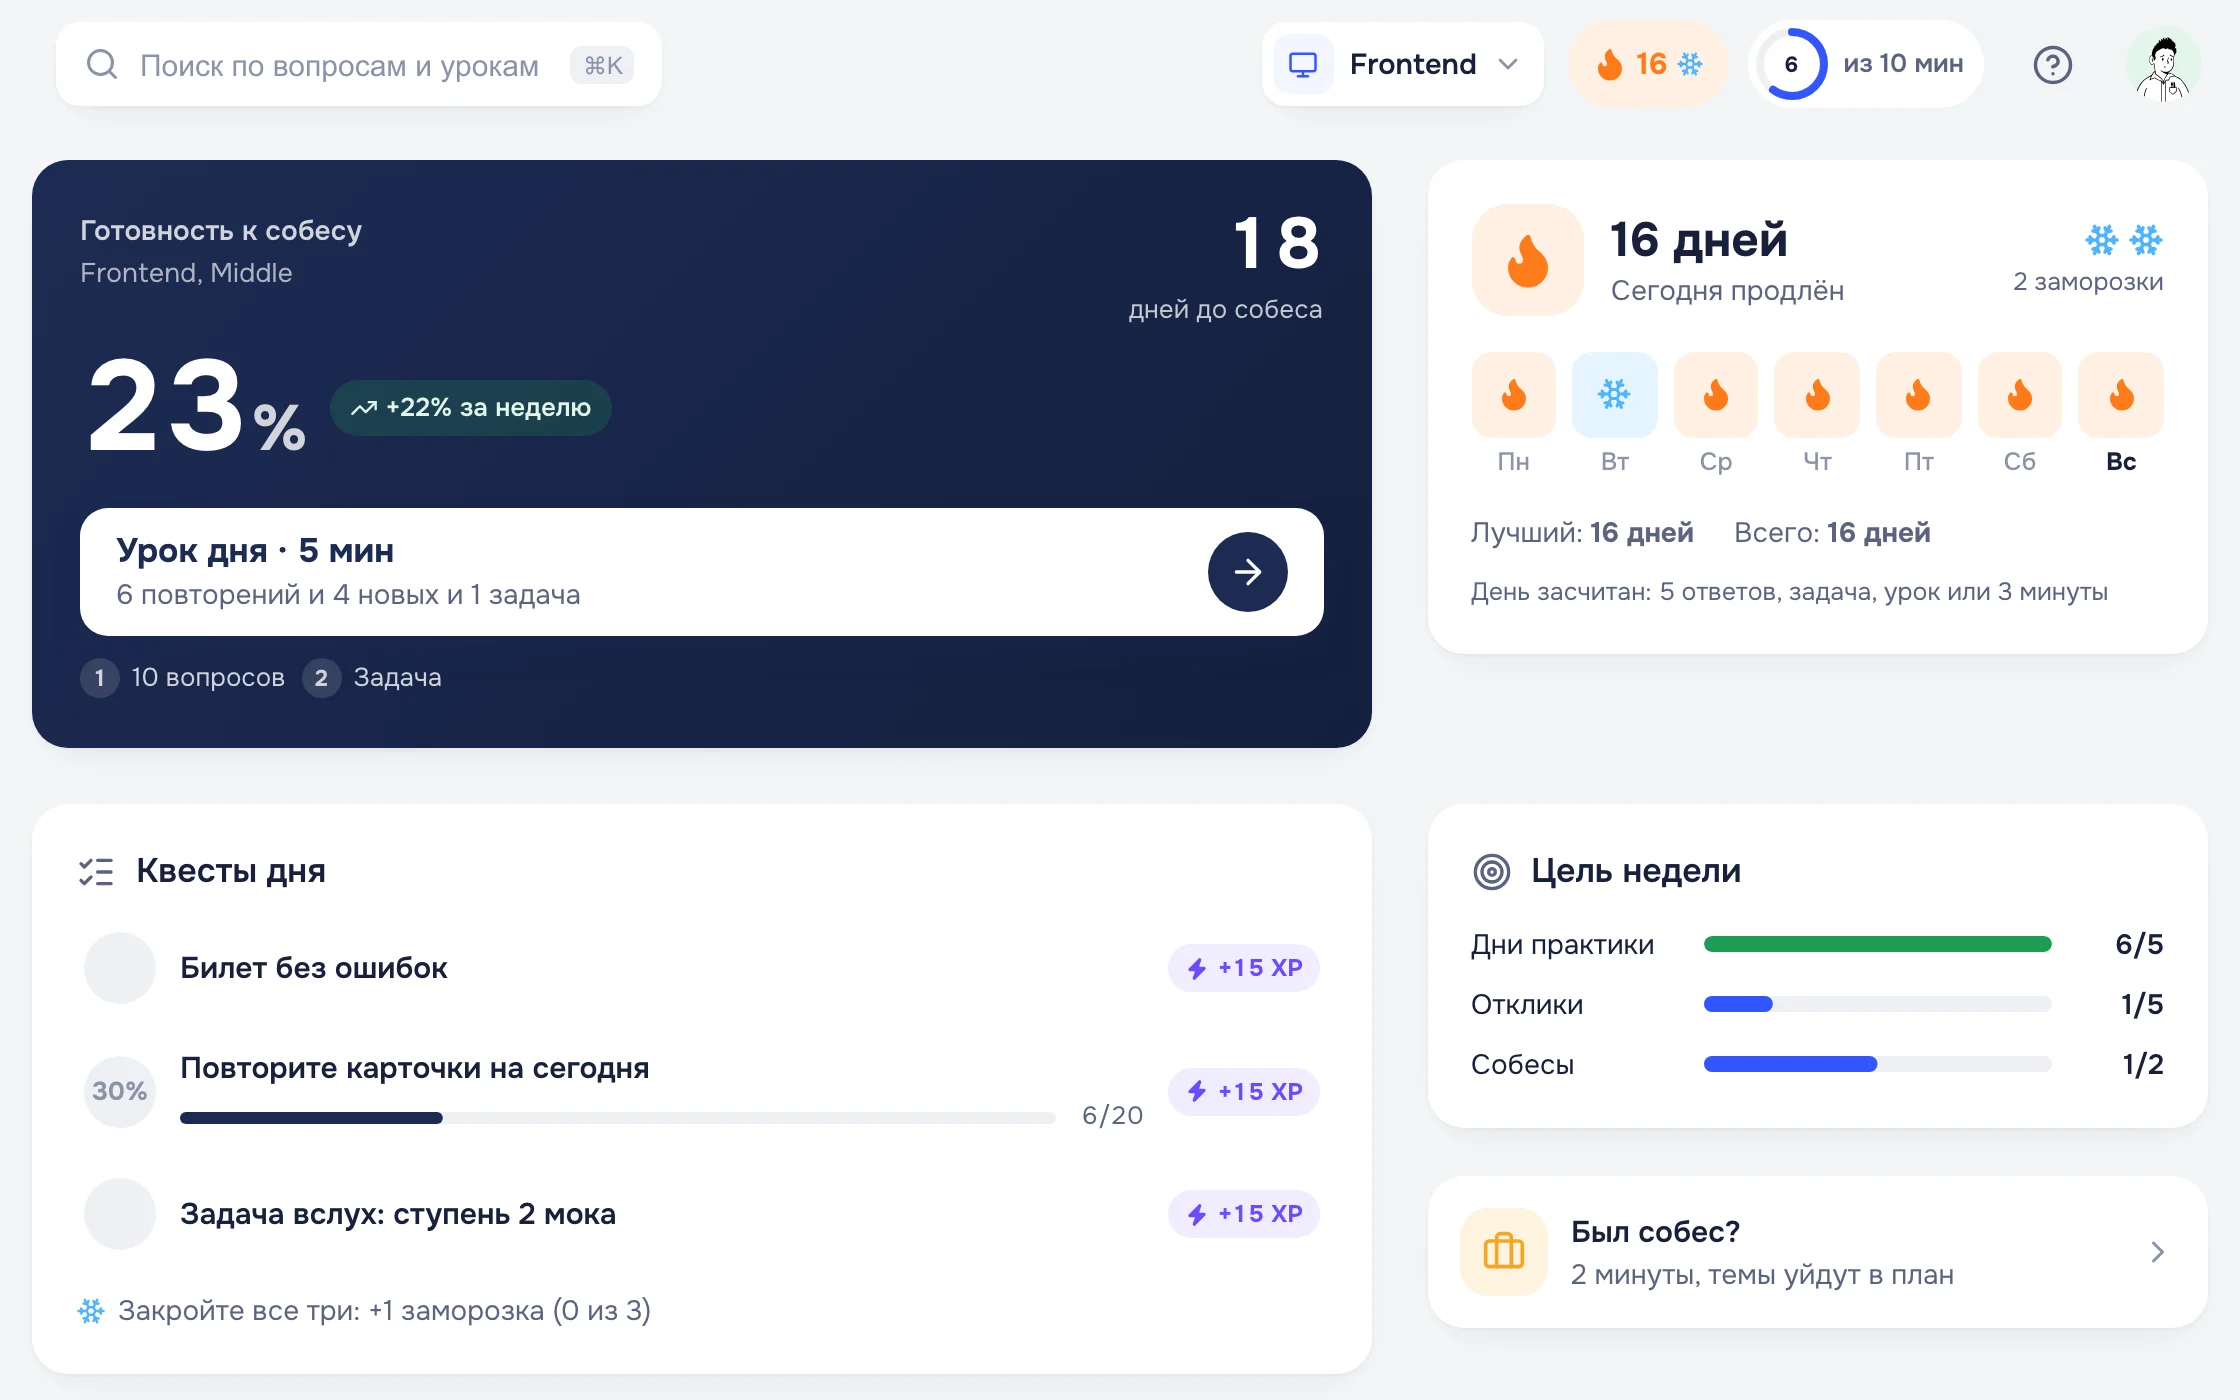Screen dimensions: 2240x1400
Task: Open the 16-day streak badge in header
Action: tap(1649, 65)
